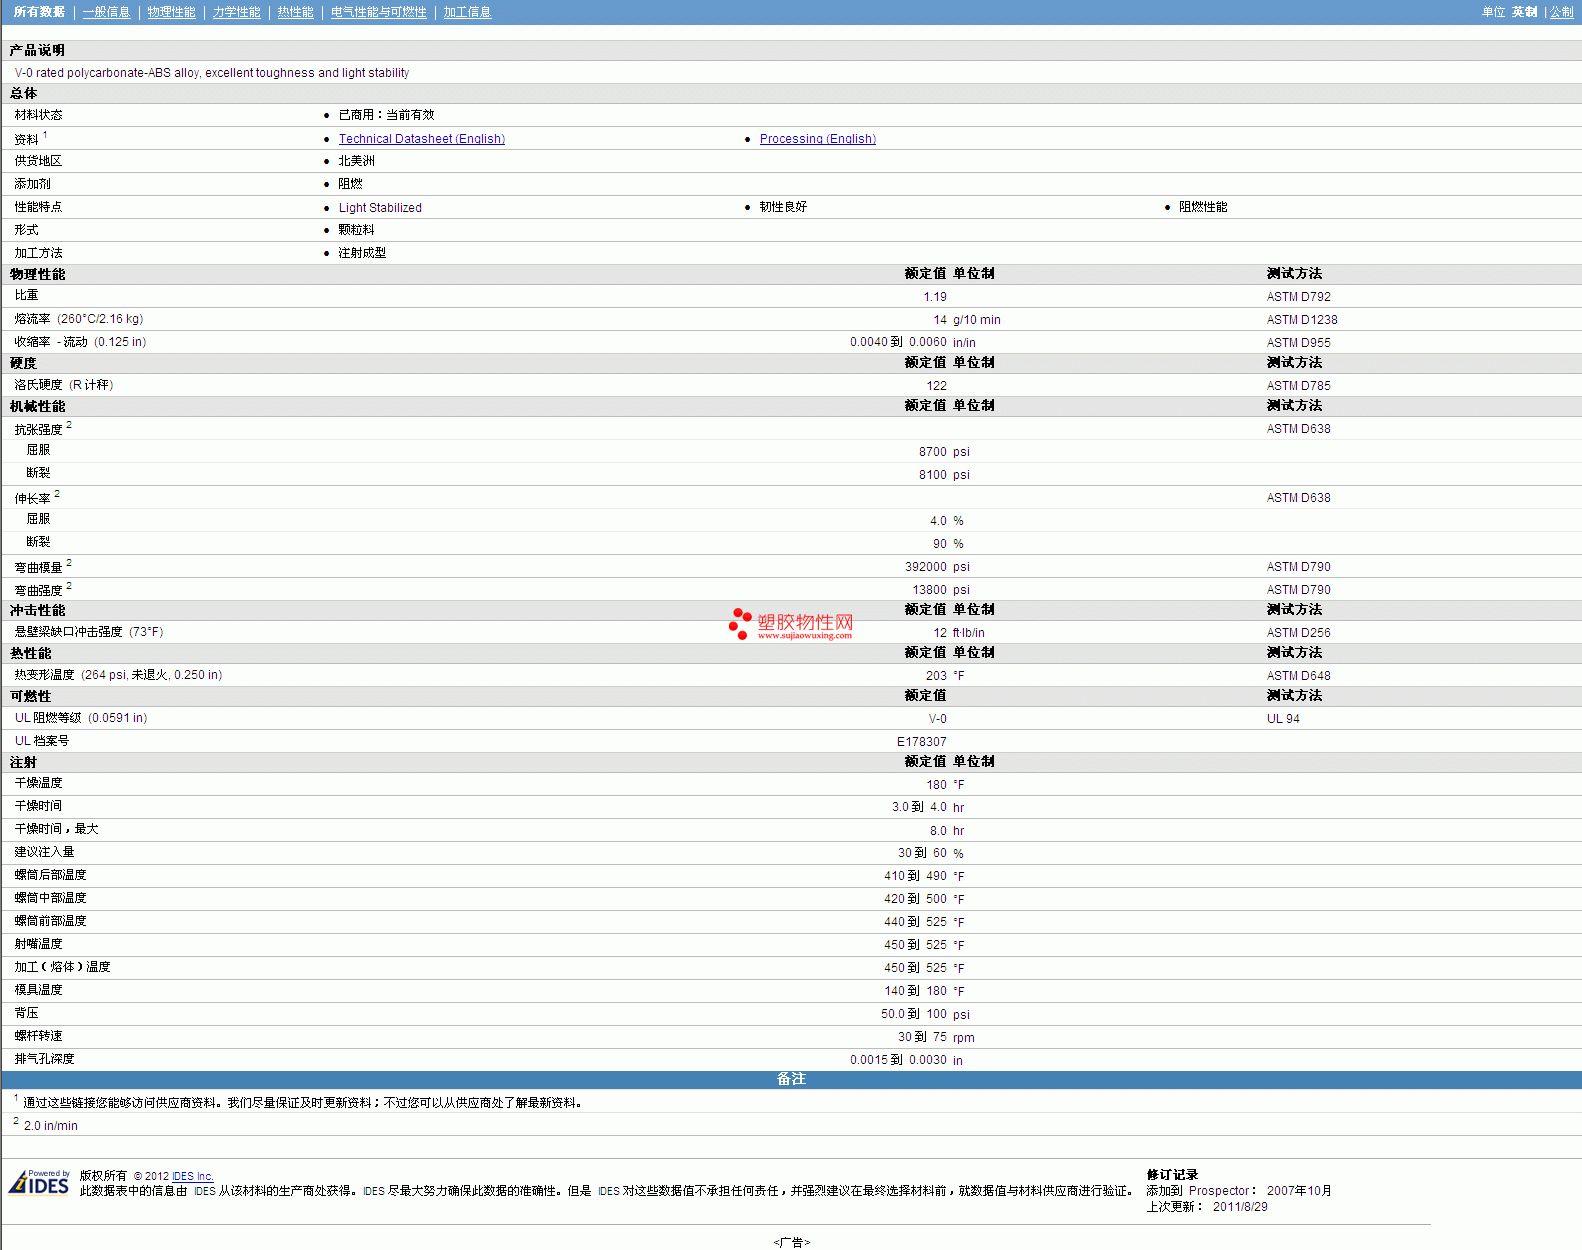Open Processing (English) link

tap(817, 139)
